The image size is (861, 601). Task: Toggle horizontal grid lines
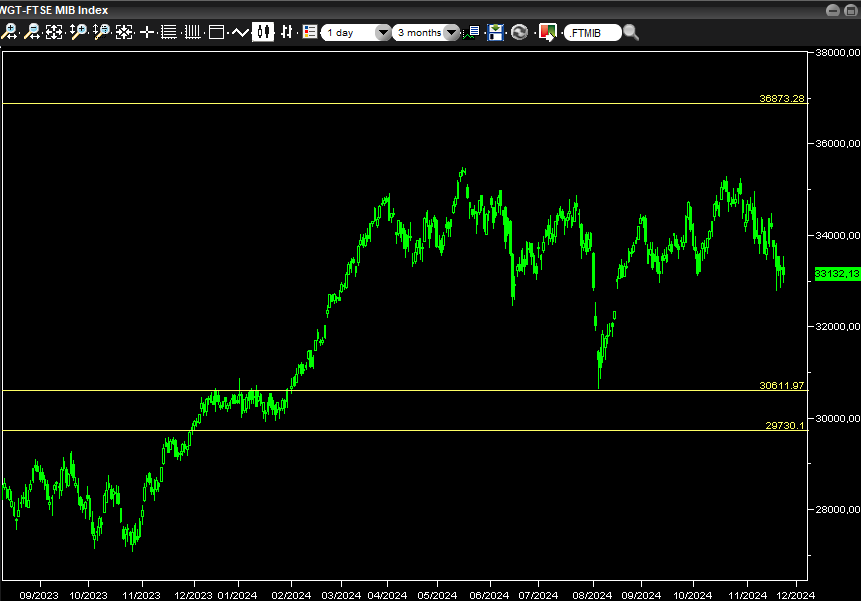pyautogui.click(x=168, y=32)
